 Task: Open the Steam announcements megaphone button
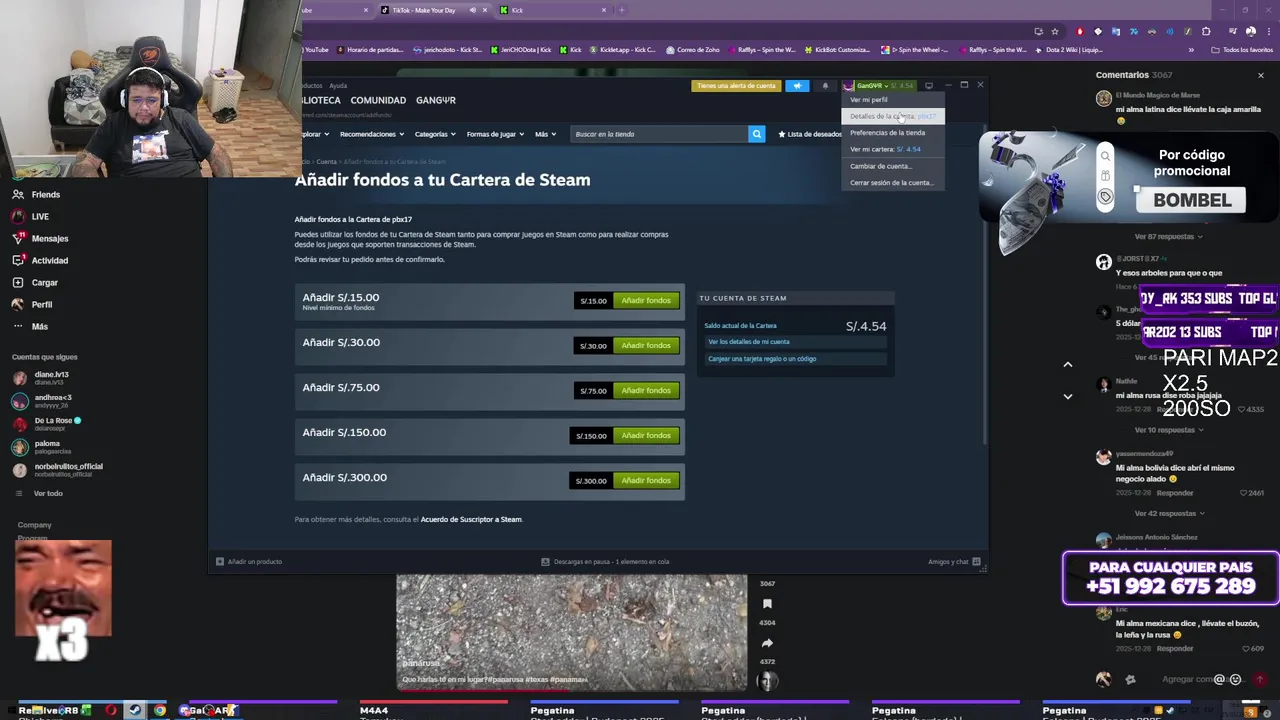(x=797, y=86)
